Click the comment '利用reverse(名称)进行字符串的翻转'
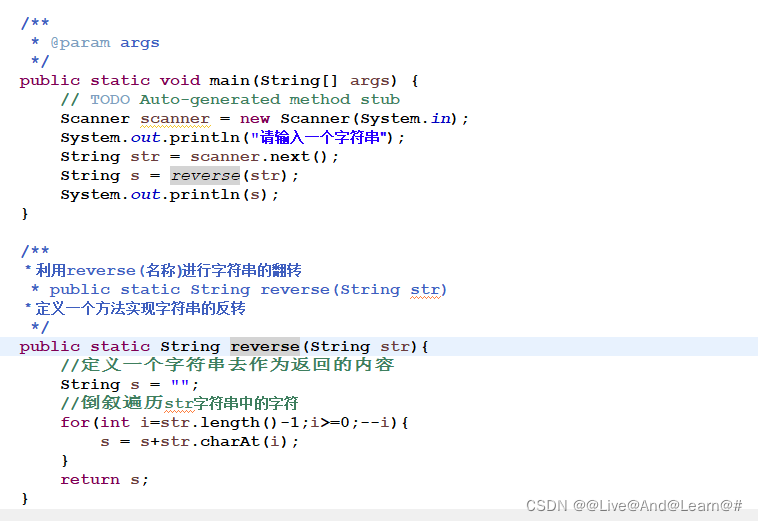The width and height of the screenshot is (758, 521). 163,270
